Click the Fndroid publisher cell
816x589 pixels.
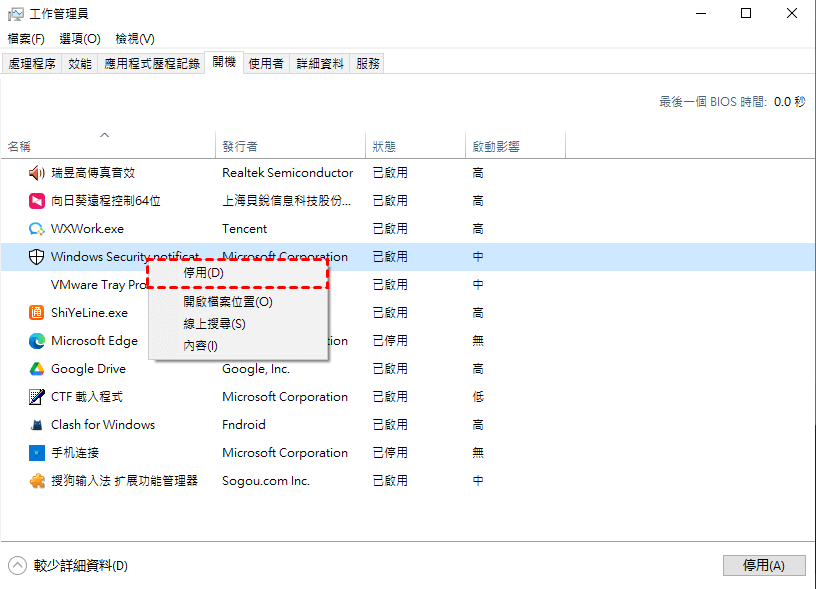pyautogui.click(x=244, y=425)
